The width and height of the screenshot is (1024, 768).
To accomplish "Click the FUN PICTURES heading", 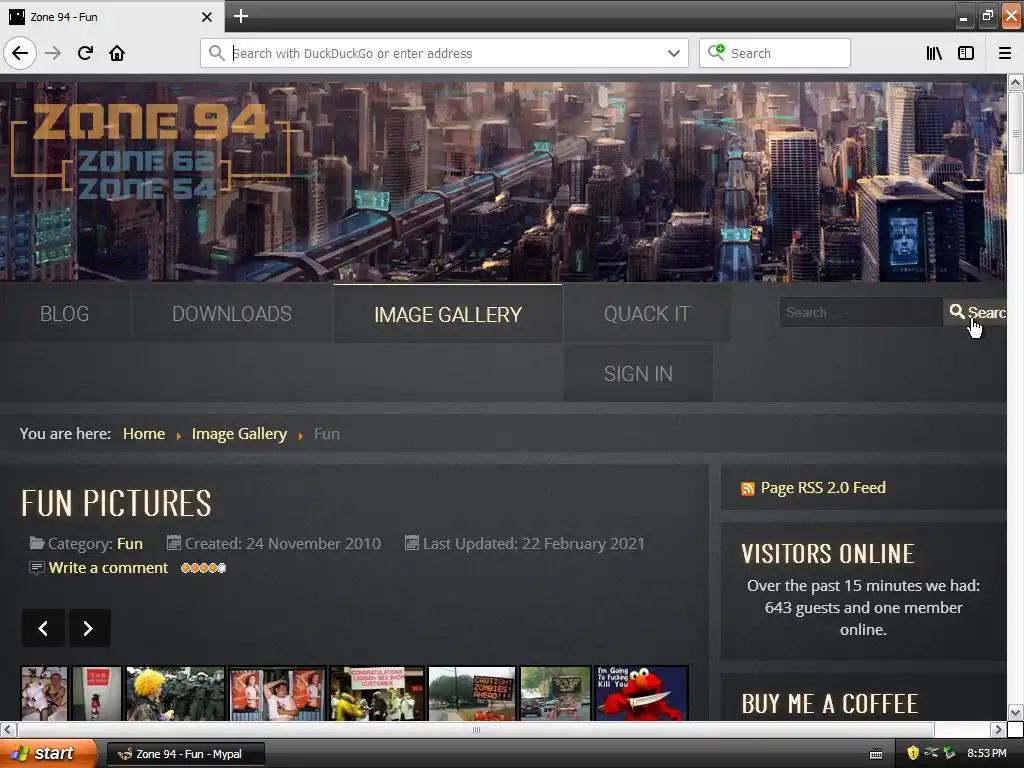I will pyautogui.click(x=116, y=503).
